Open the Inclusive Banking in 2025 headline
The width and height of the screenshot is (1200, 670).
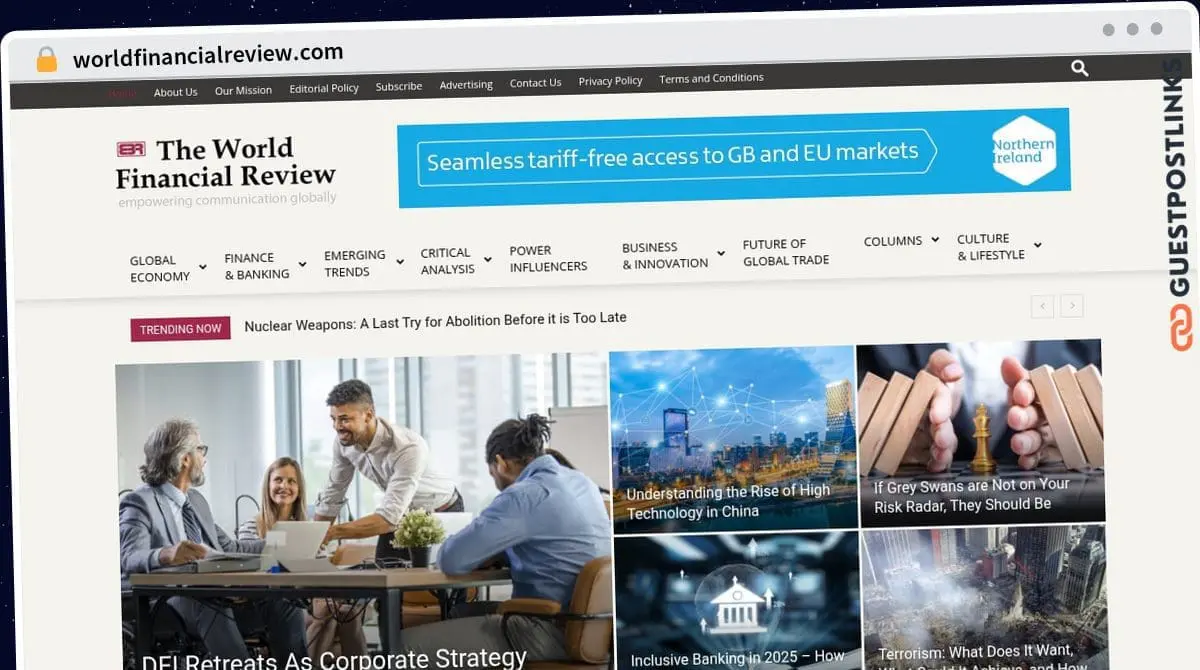point(738,658)
